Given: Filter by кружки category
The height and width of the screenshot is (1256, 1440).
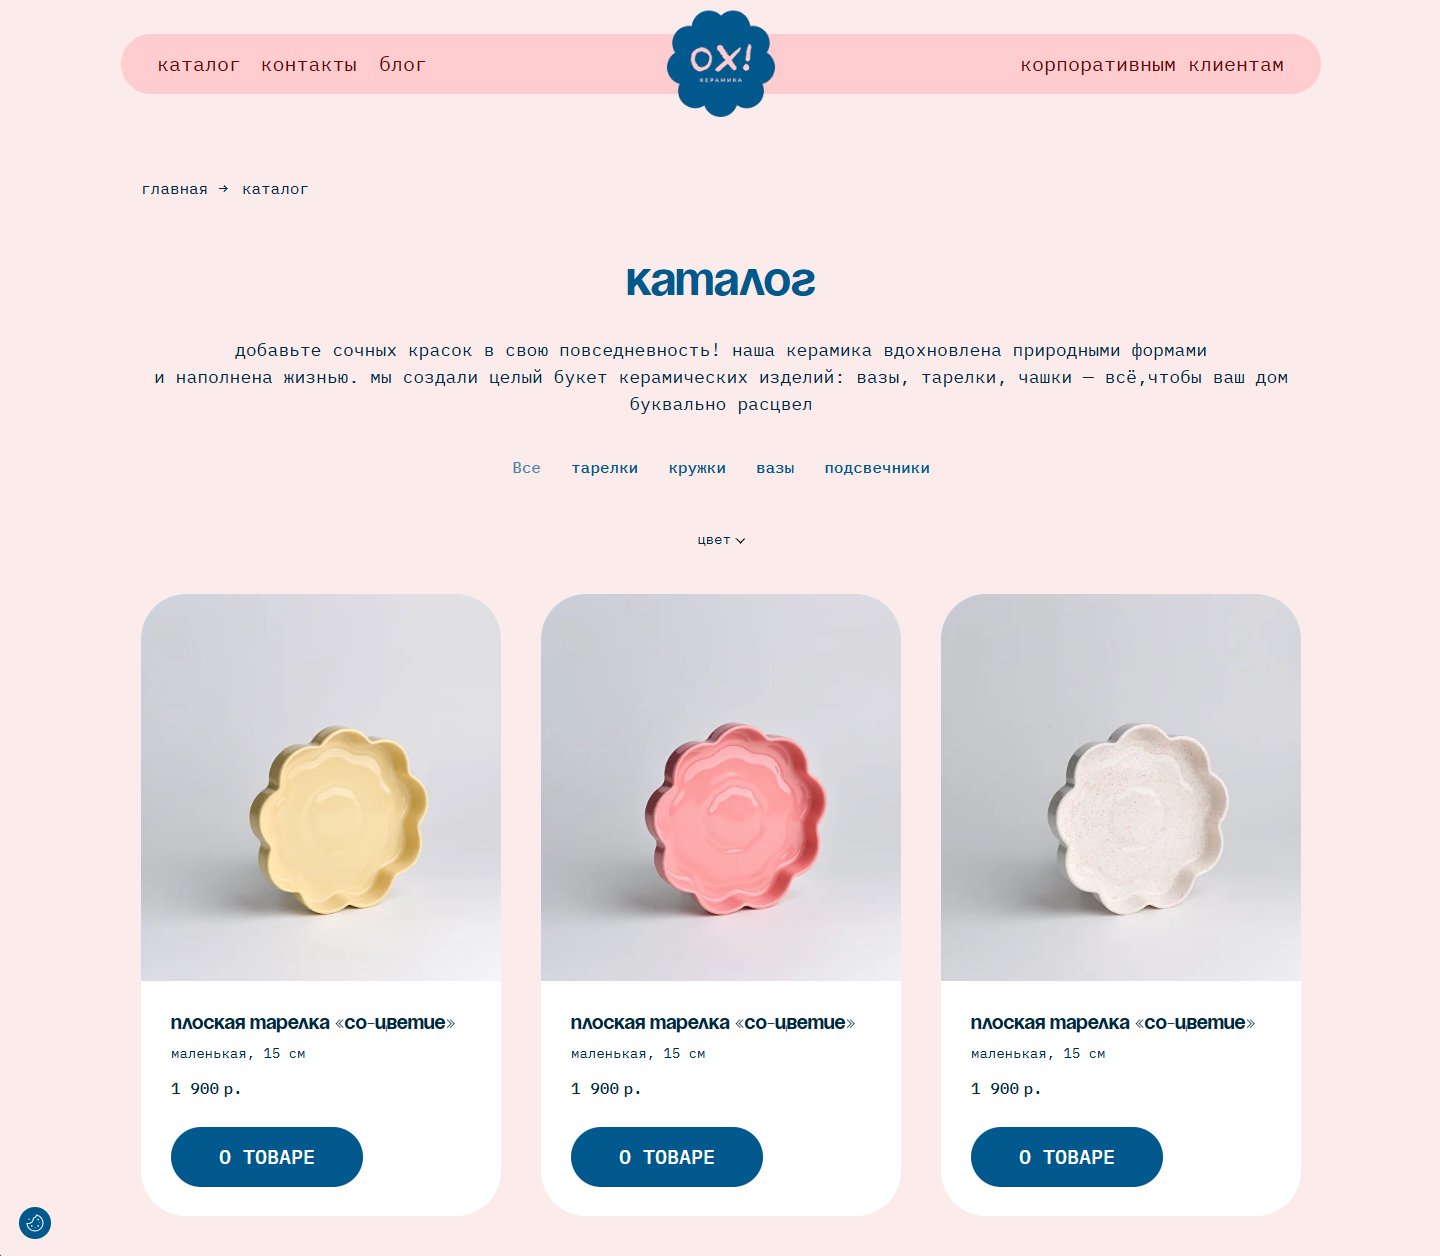Looking at the screenshot, I should click(697, 468).
